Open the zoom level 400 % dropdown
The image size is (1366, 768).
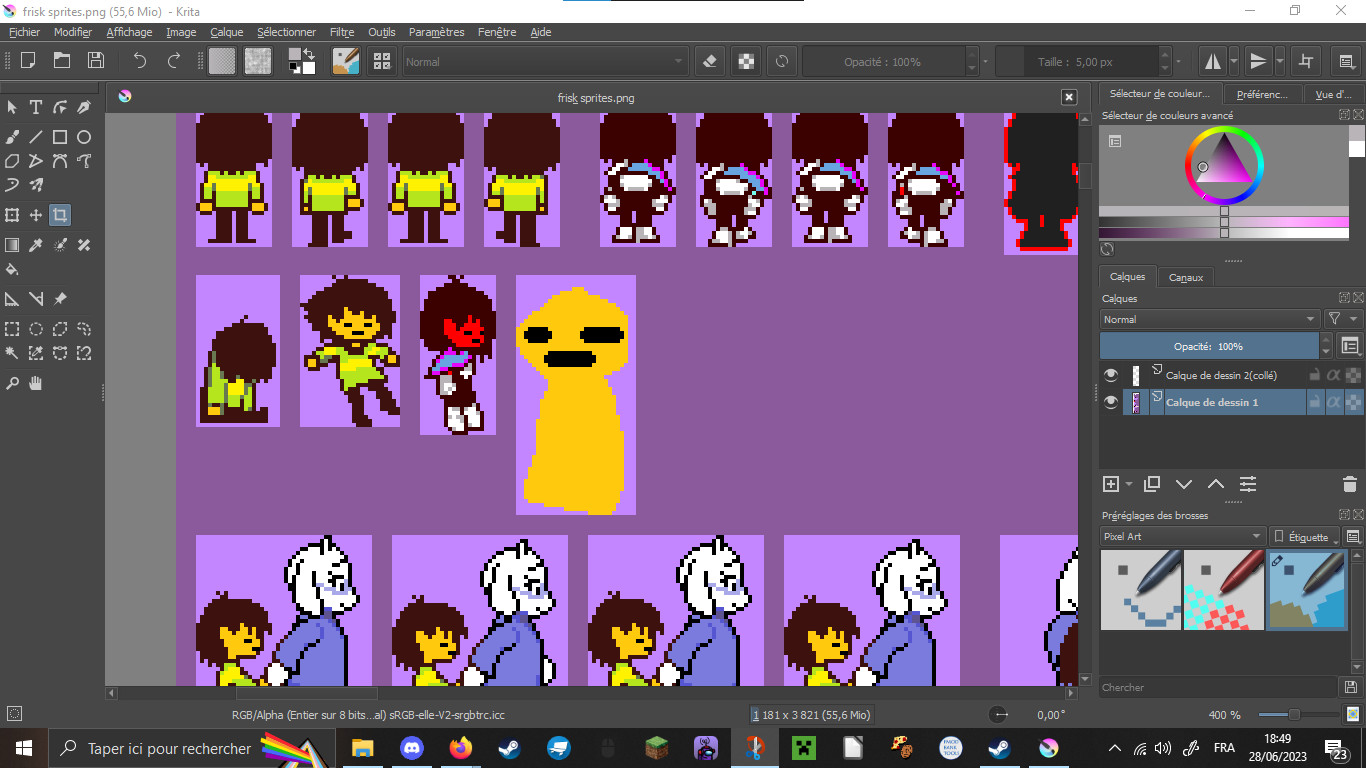1224,715
